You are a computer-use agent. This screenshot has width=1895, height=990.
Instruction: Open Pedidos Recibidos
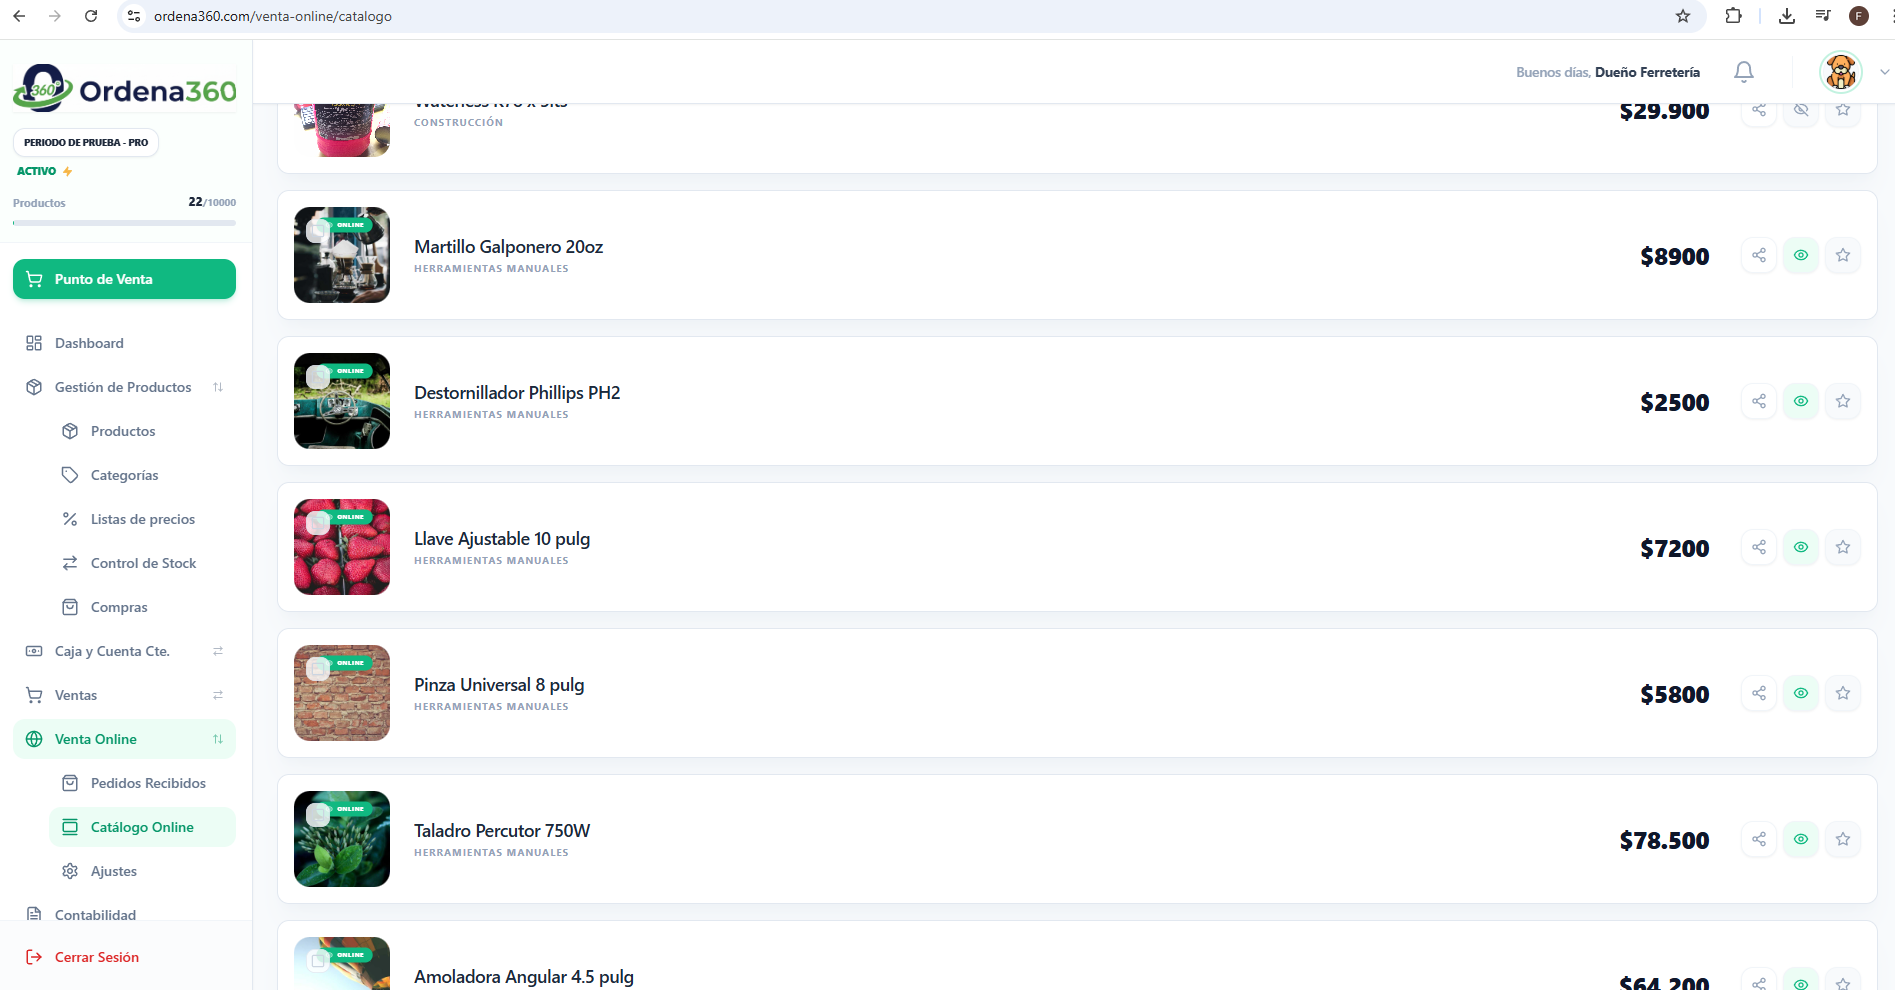pos(142,783)
